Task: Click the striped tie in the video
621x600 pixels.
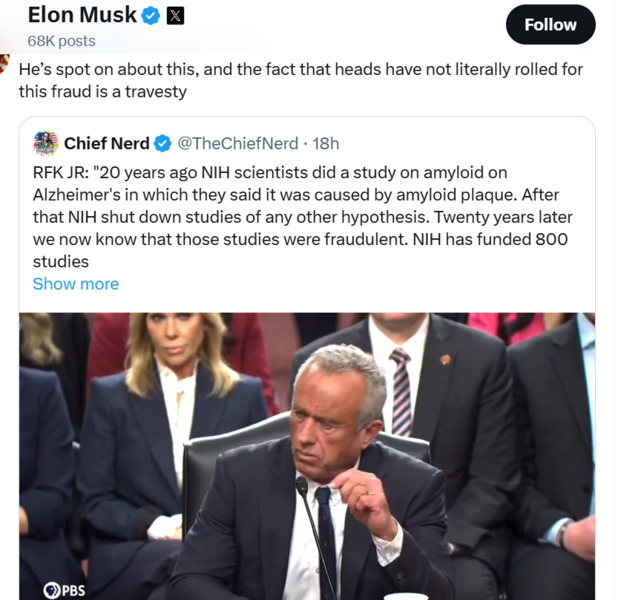Action: coord(401,390)
